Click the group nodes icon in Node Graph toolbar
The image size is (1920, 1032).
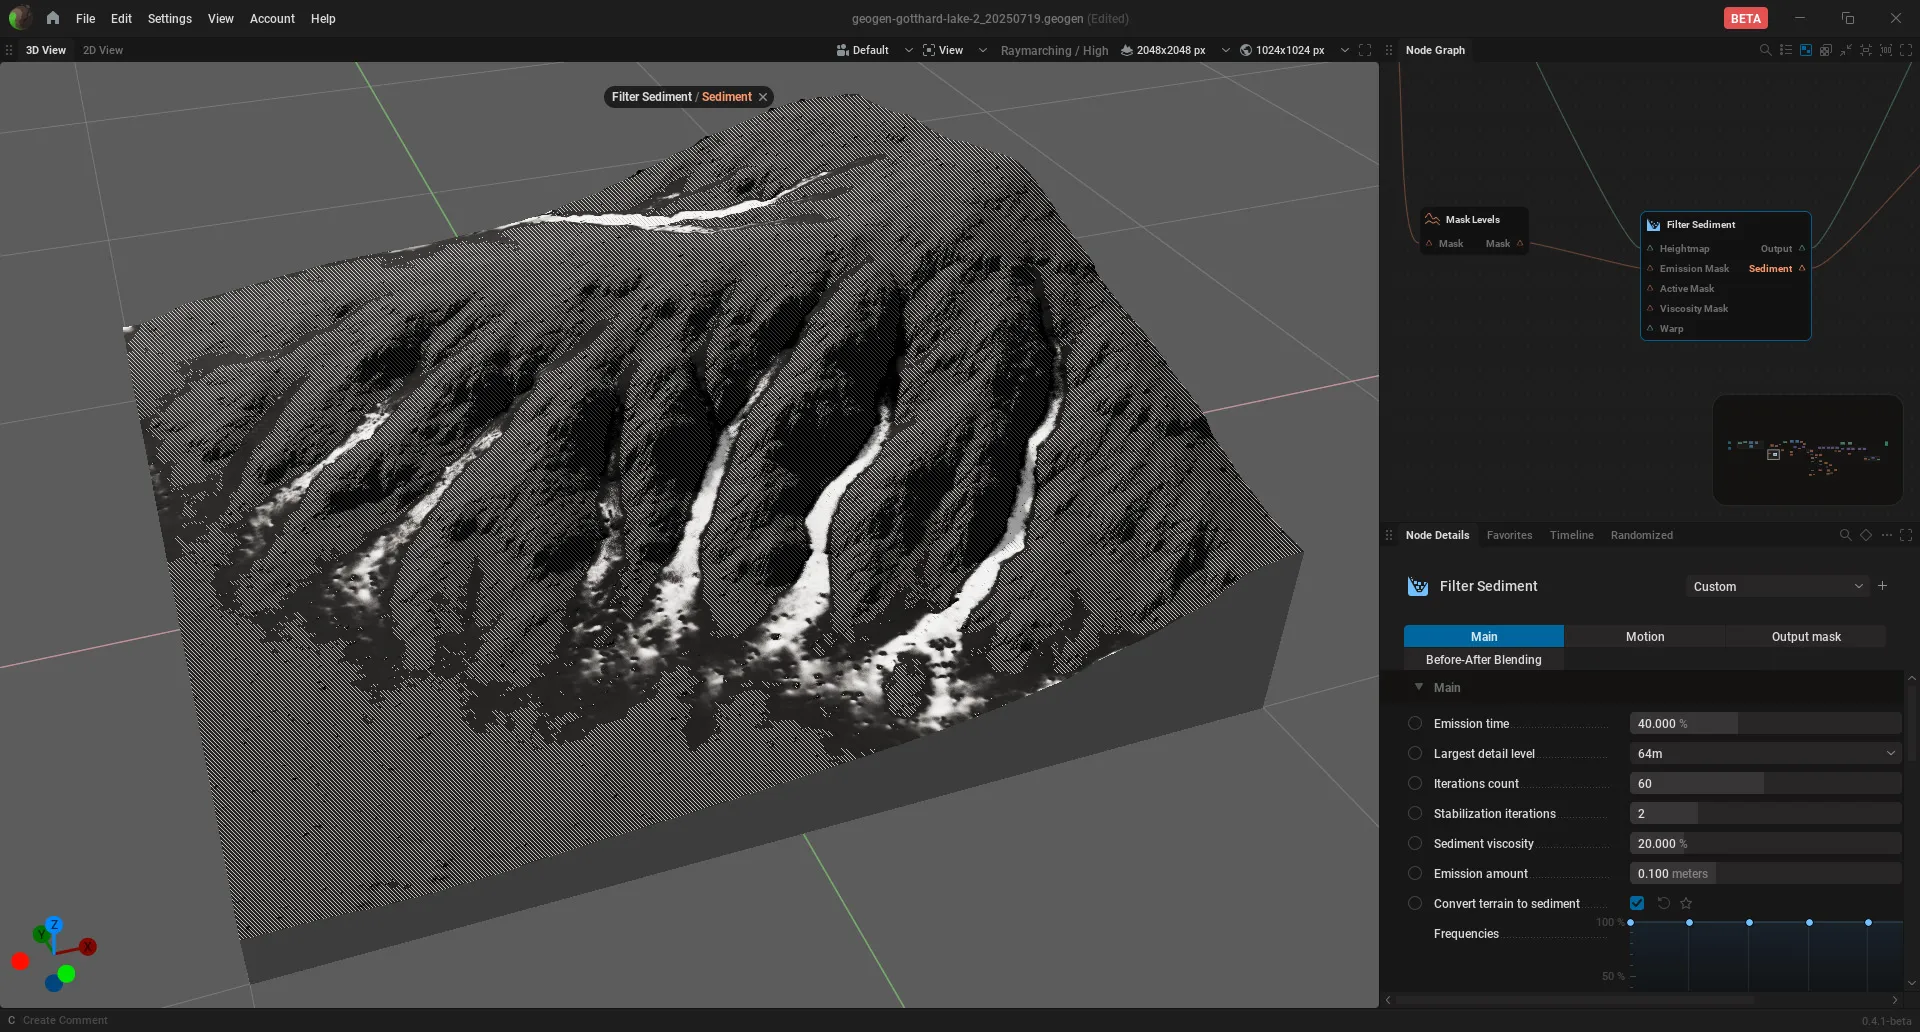(1826, 50)
